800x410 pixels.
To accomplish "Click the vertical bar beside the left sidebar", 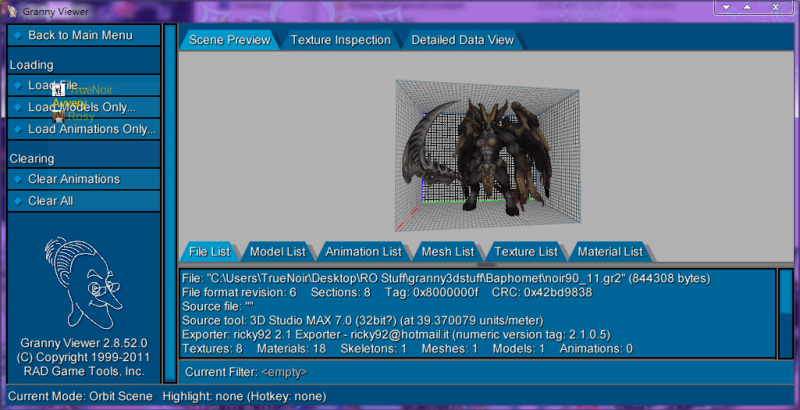I will [170, 203].
